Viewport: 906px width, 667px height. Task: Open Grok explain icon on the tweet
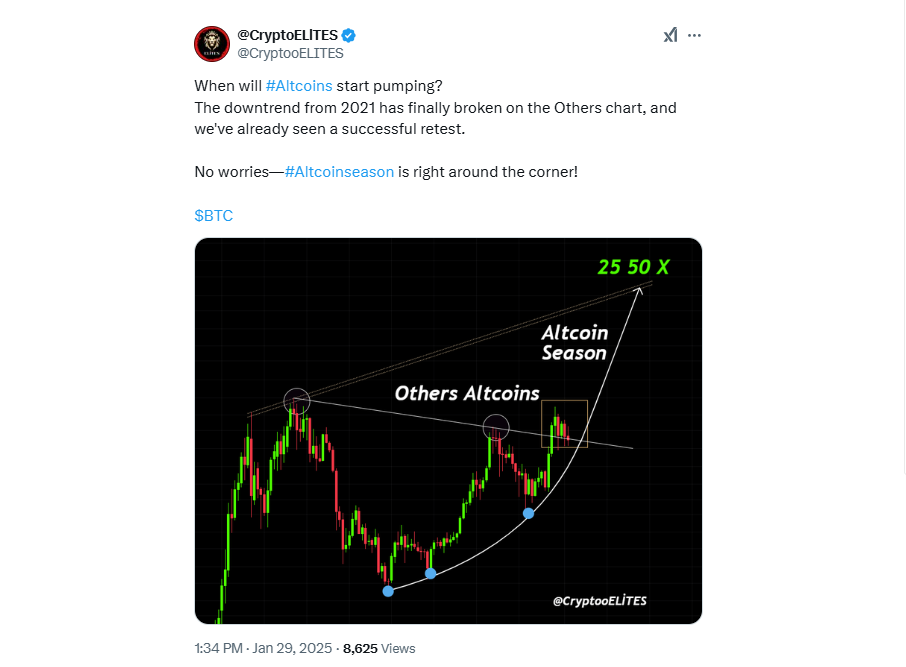pos(670,35)
